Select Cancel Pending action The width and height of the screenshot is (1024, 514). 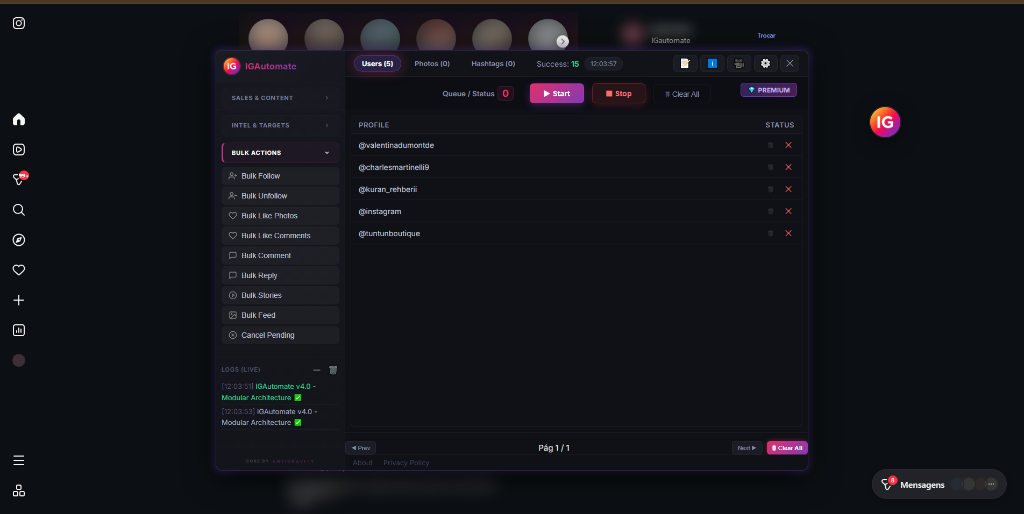click(280, 335)
